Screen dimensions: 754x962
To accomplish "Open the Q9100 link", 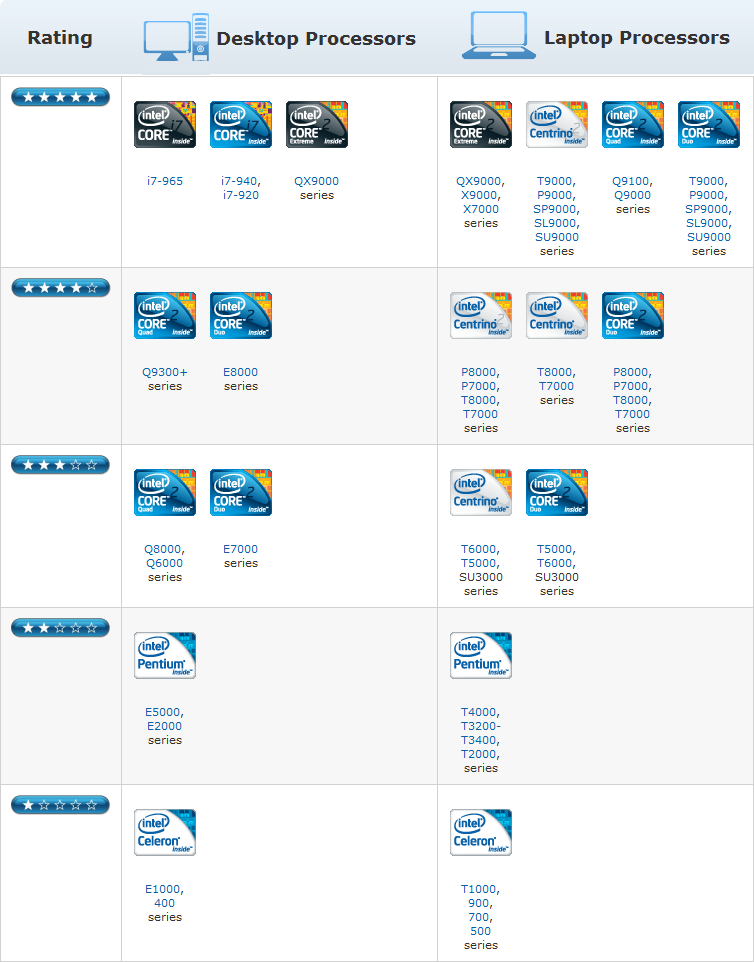I will coord(631,181).
